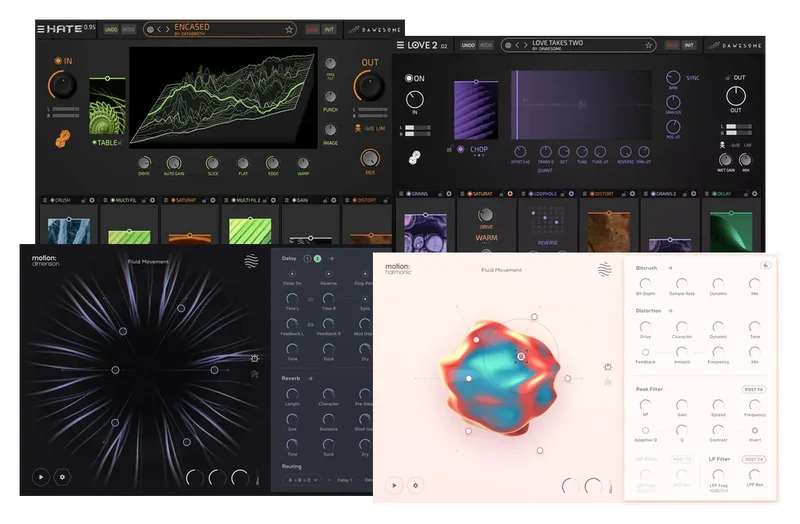
Task: Favorite the ENCASED preset with the star
Action: [x=289, y=30]
